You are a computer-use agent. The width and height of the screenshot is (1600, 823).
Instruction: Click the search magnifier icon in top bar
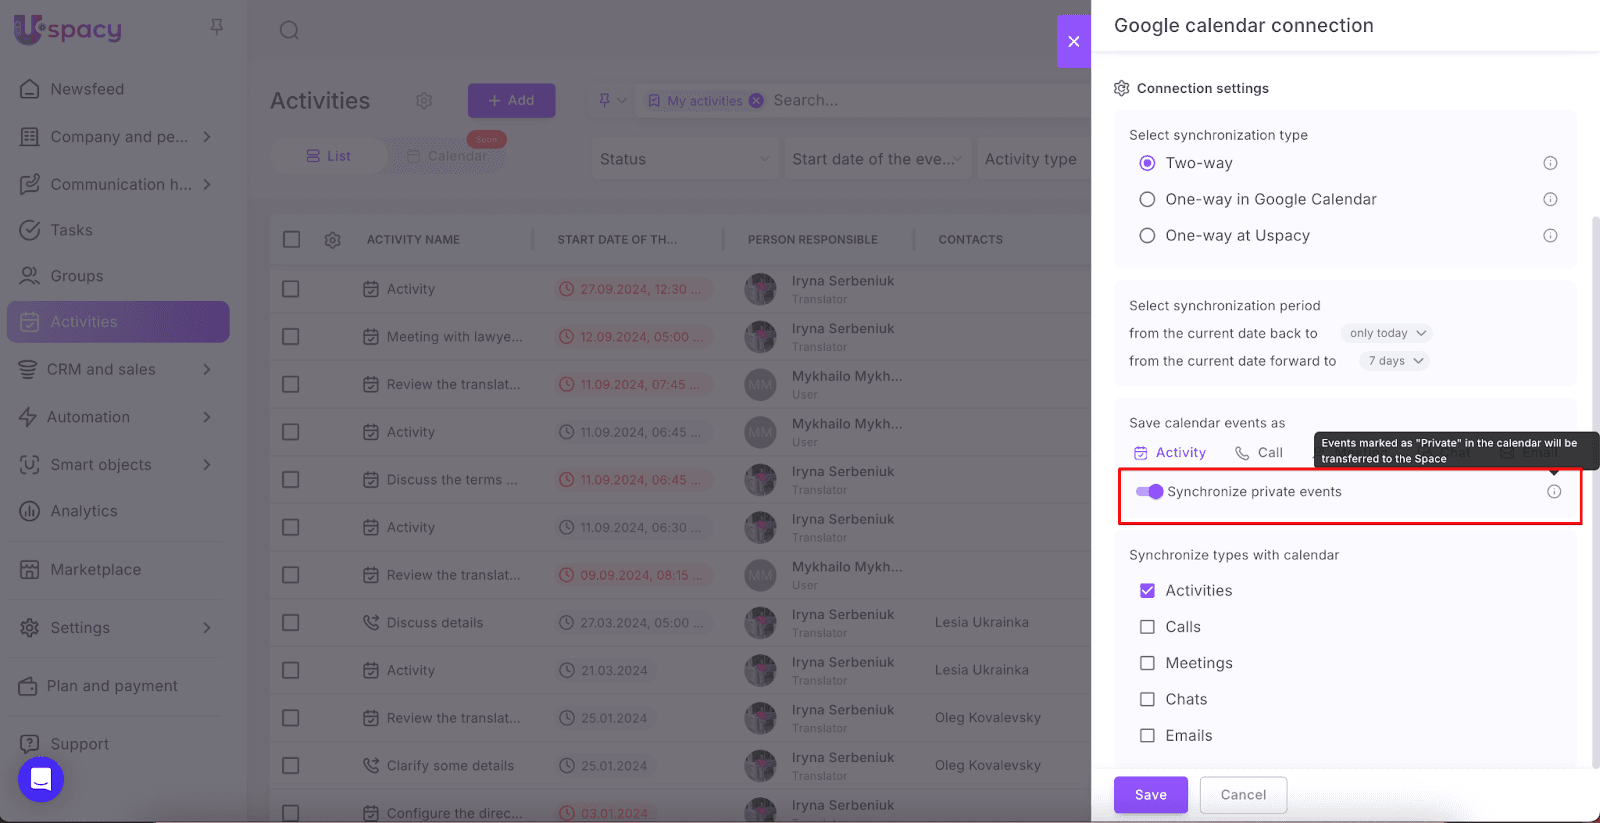289,30
